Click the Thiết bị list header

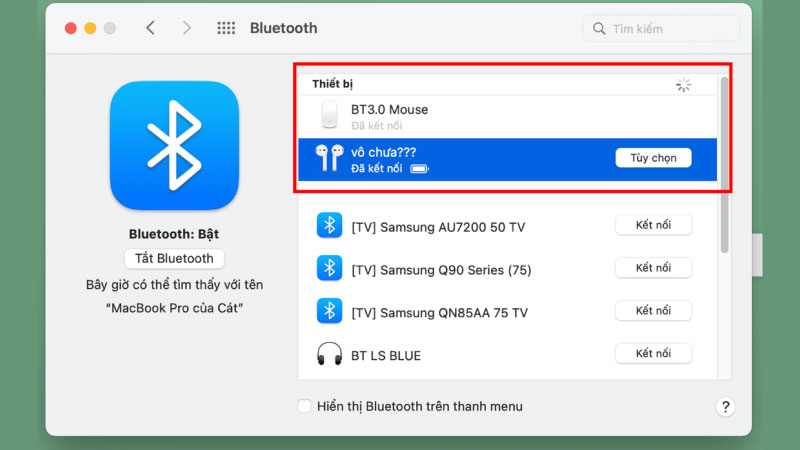tap(333, 84)
